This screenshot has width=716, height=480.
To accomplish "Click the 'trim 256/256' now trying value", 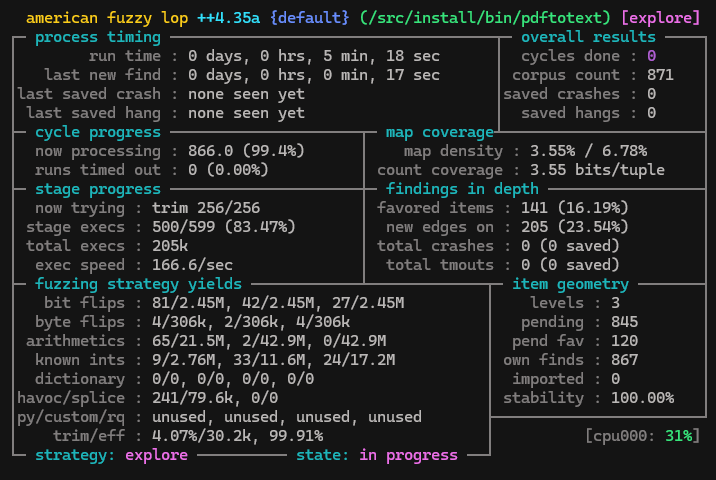I will [x=206, y=208].
